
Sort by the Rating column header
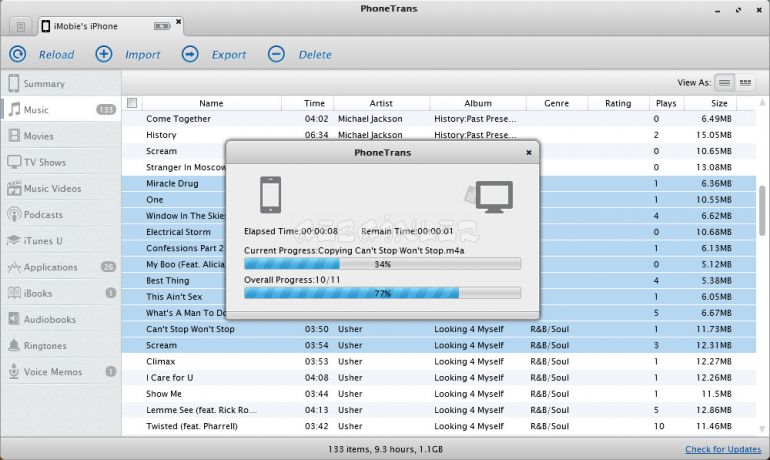tap(618, 103)
